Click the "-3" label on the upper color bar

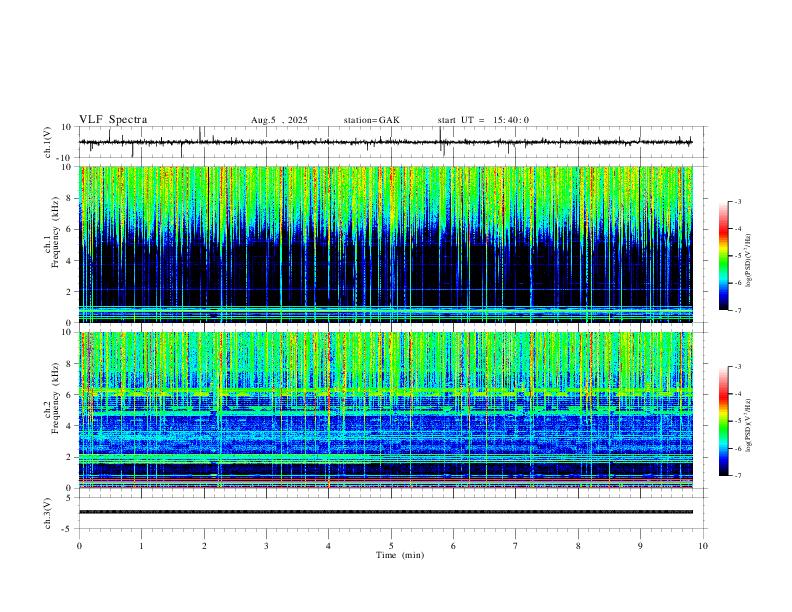[737, 201]
